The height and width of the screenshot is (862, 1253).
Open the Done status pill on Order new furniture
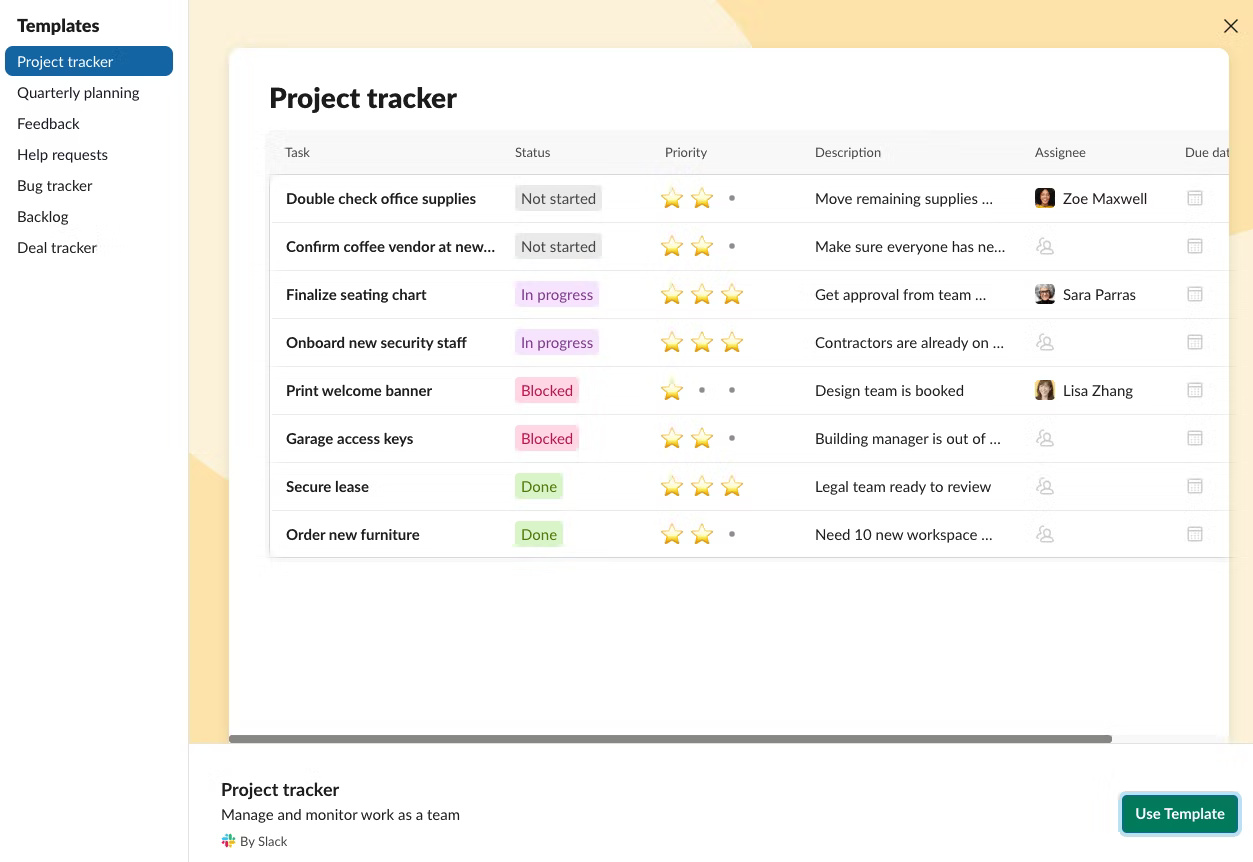tap(538, 534)
